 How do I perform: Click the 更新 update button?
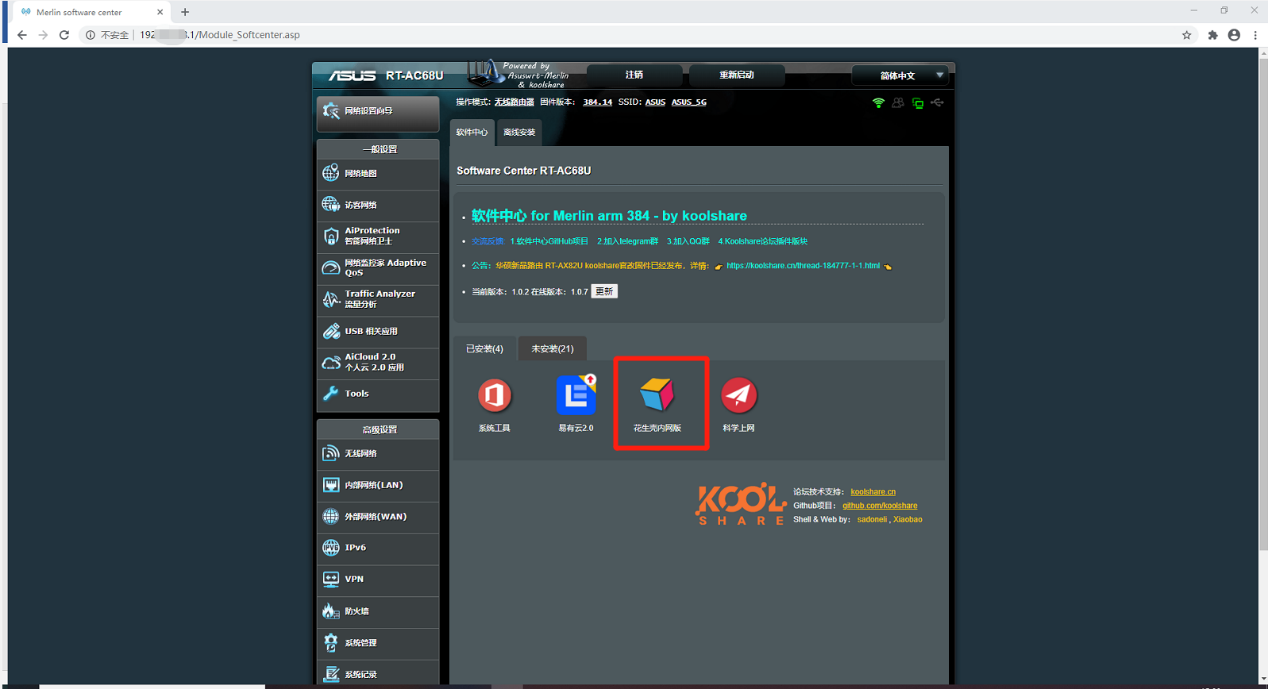604,291
